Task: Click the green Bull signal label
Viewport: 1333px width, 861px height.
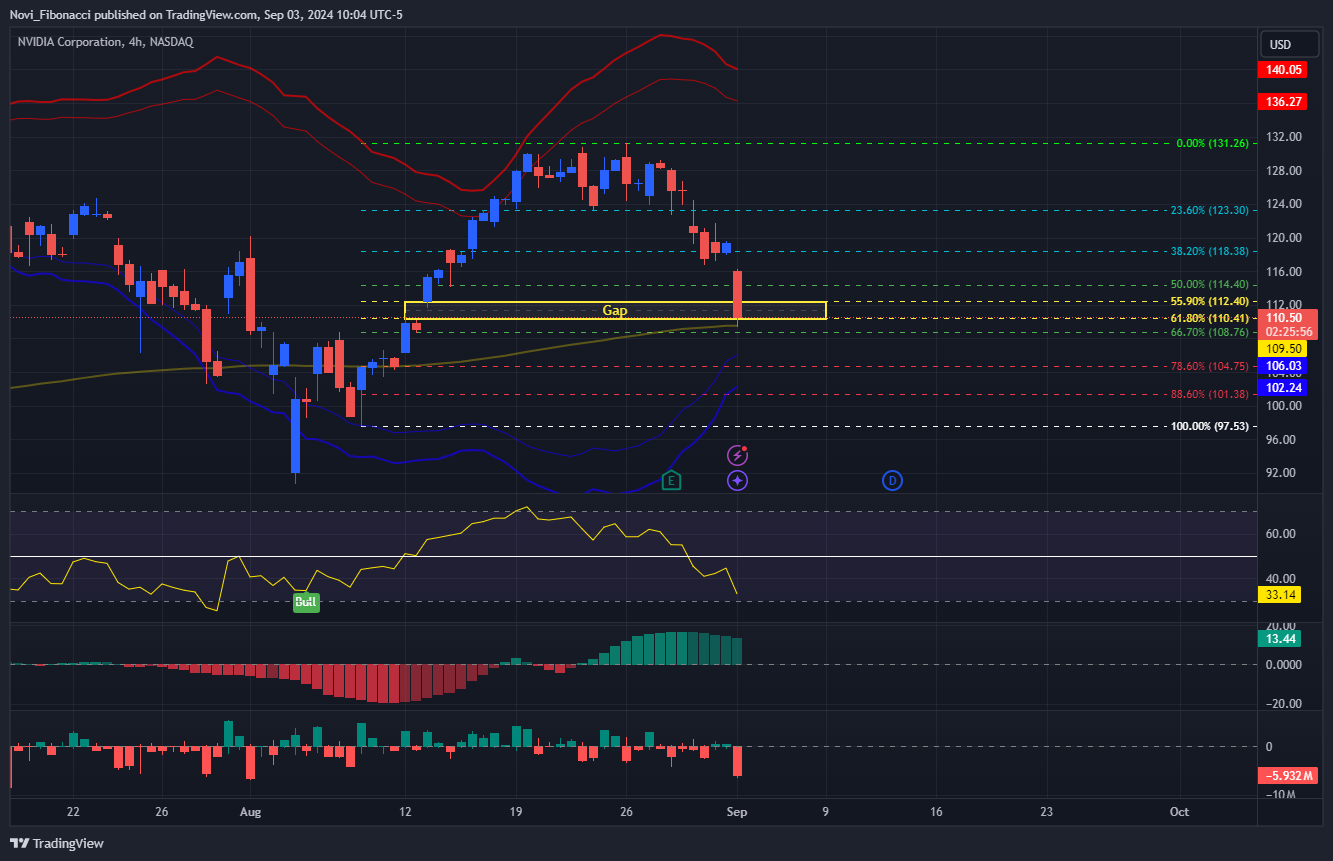Action: [306, 602]
